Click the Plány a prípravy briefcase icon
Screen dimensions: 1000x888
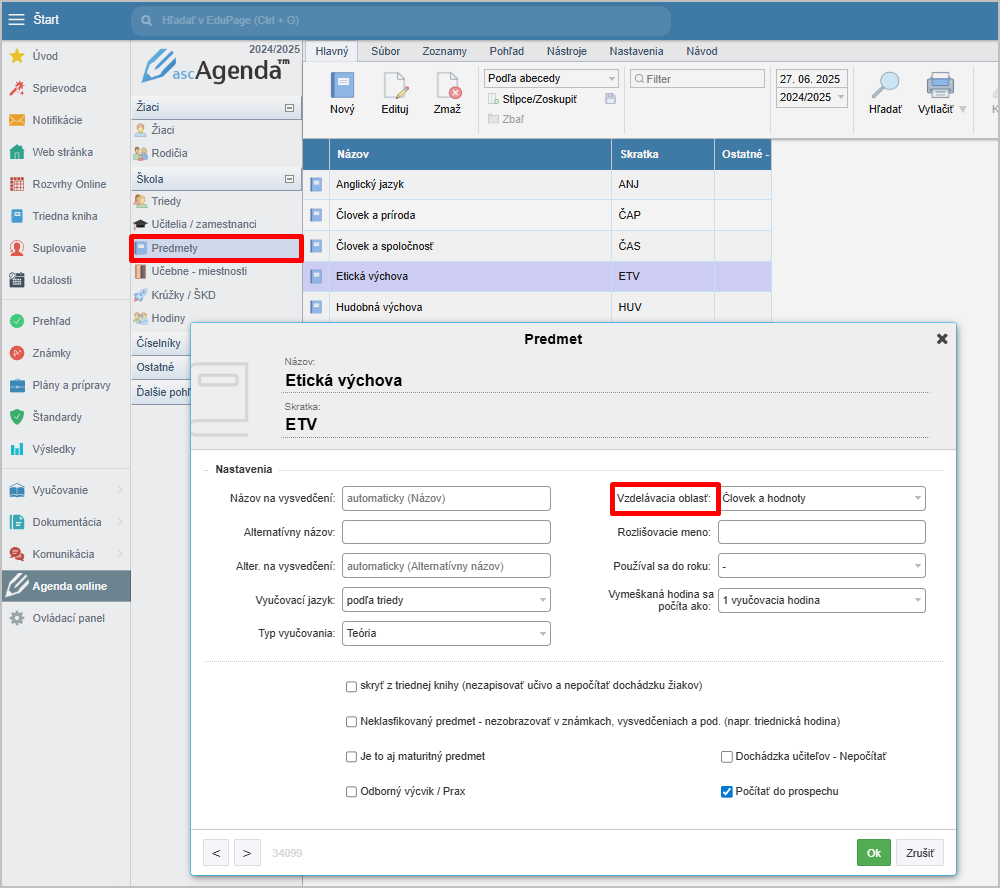[x=17, y=385]
